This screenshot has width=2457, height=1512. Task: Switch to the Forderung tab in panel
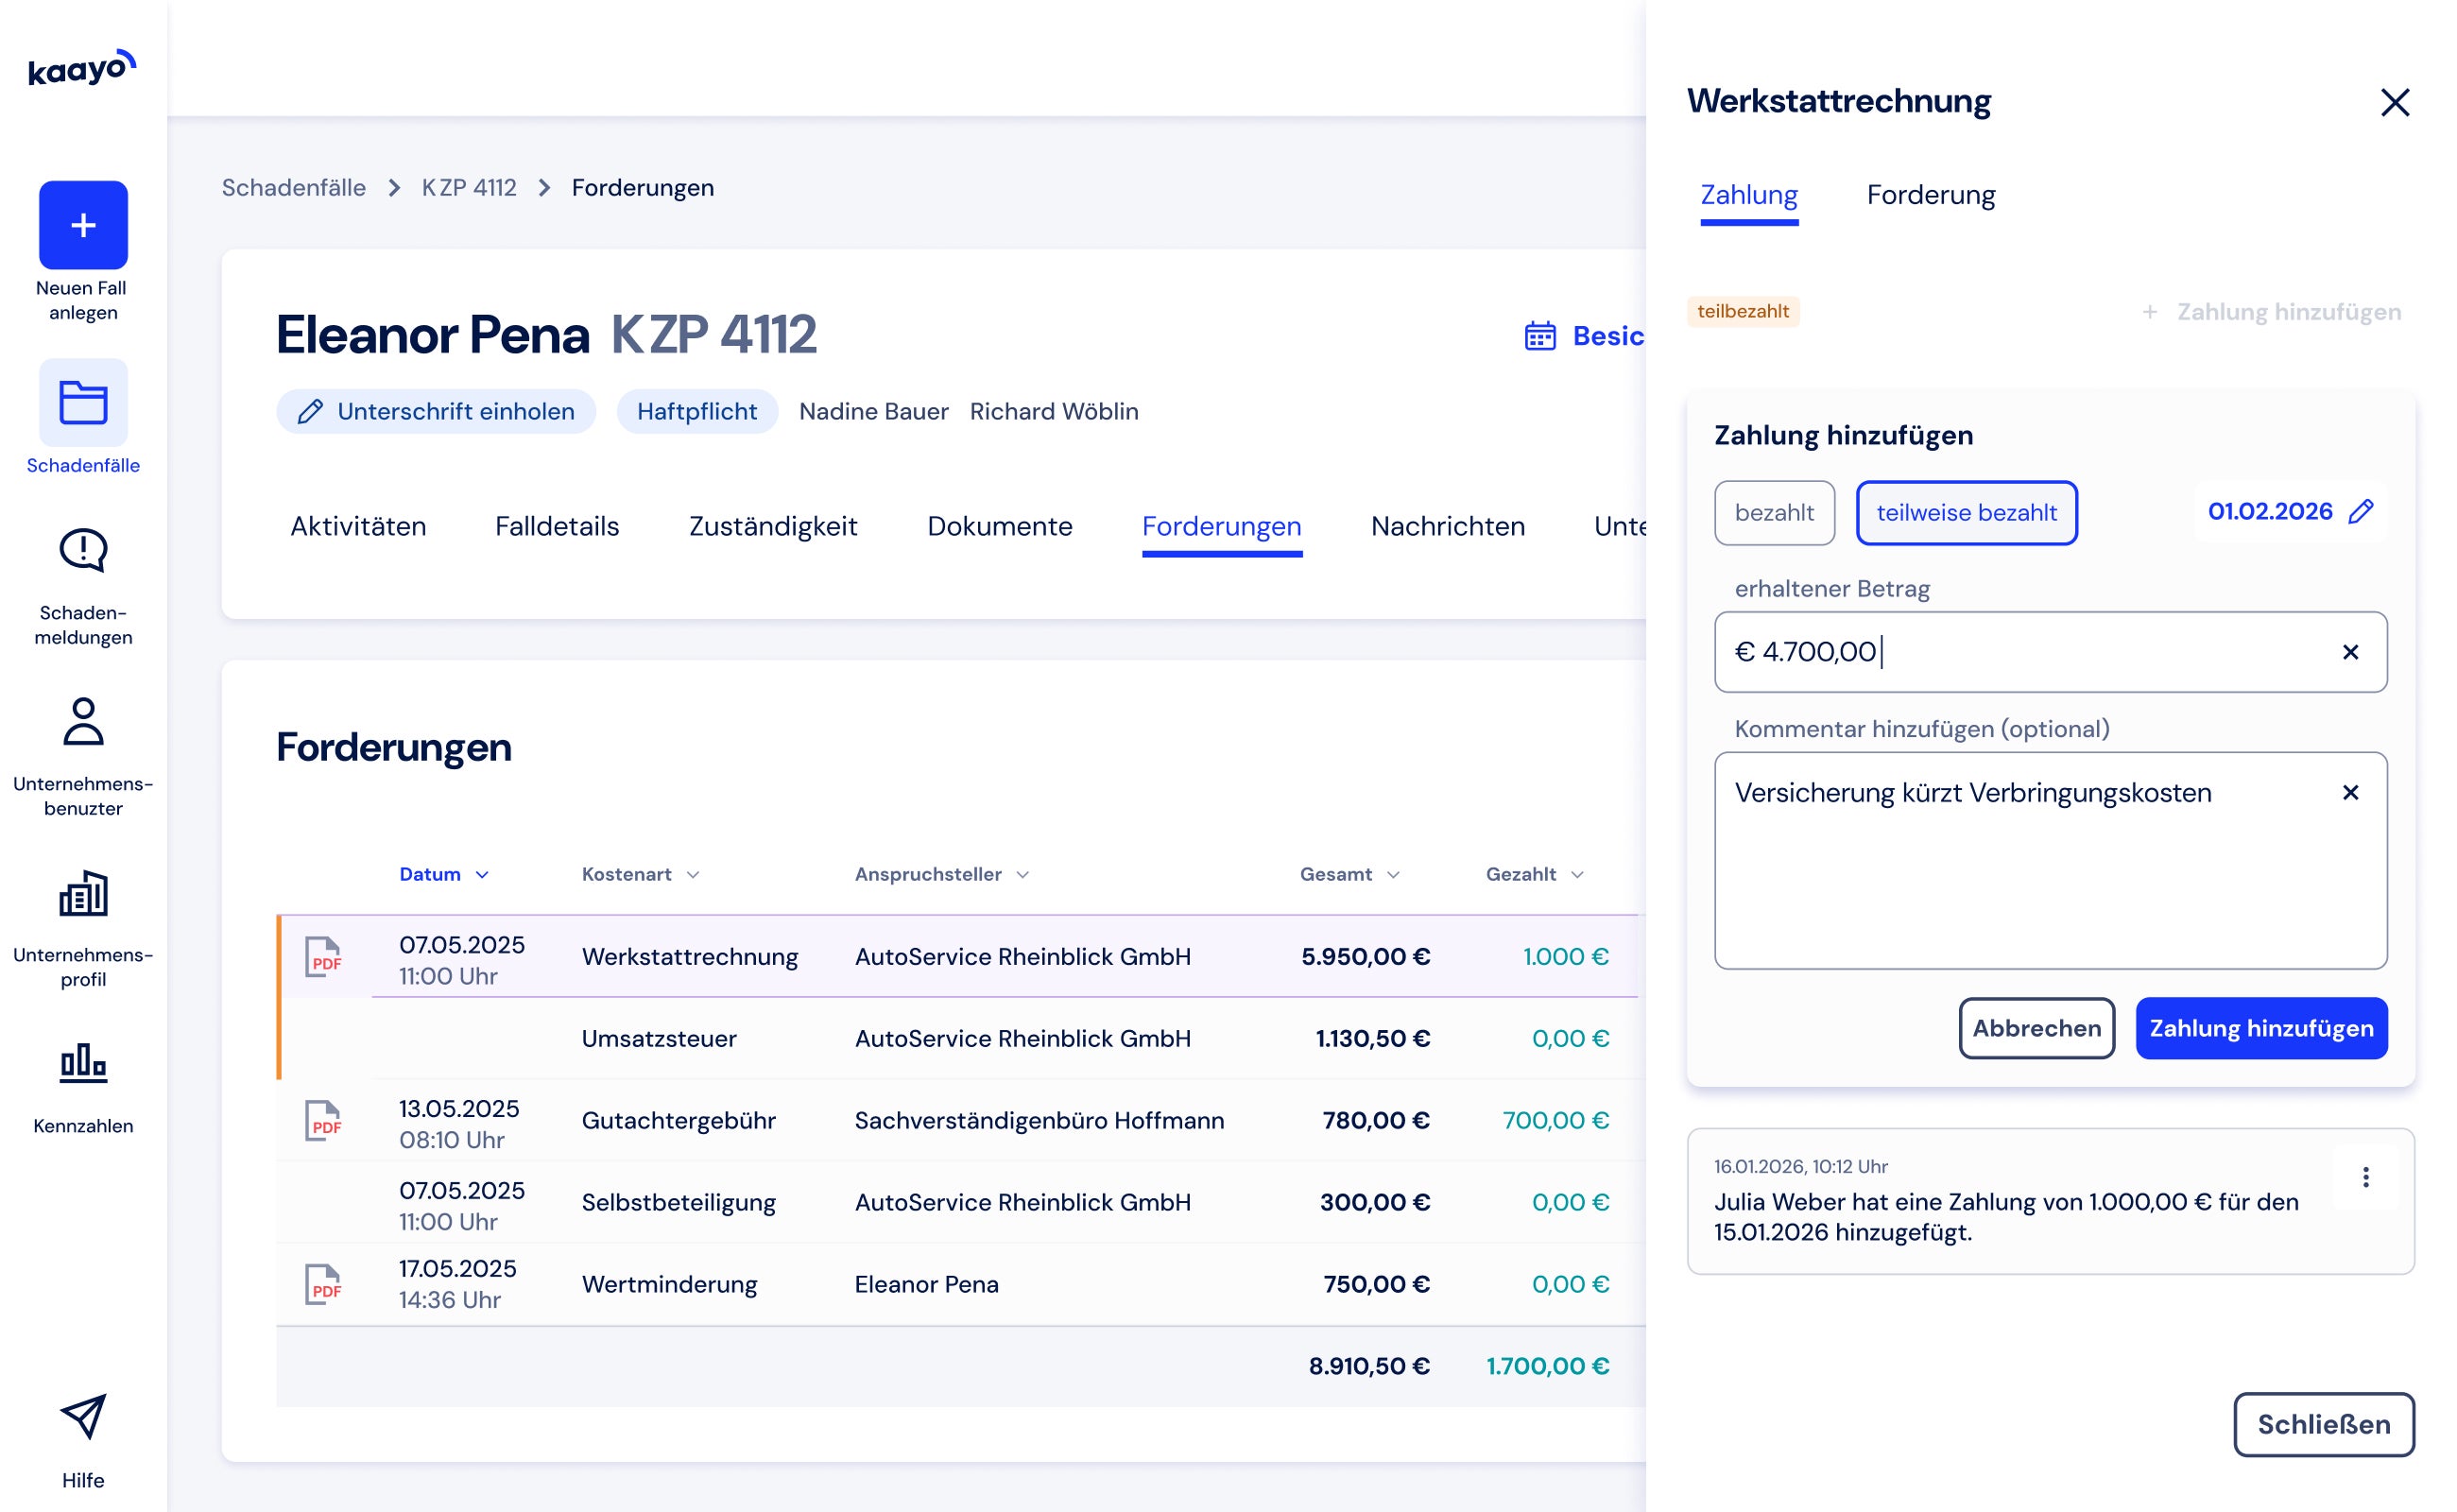pos(1930,195)
